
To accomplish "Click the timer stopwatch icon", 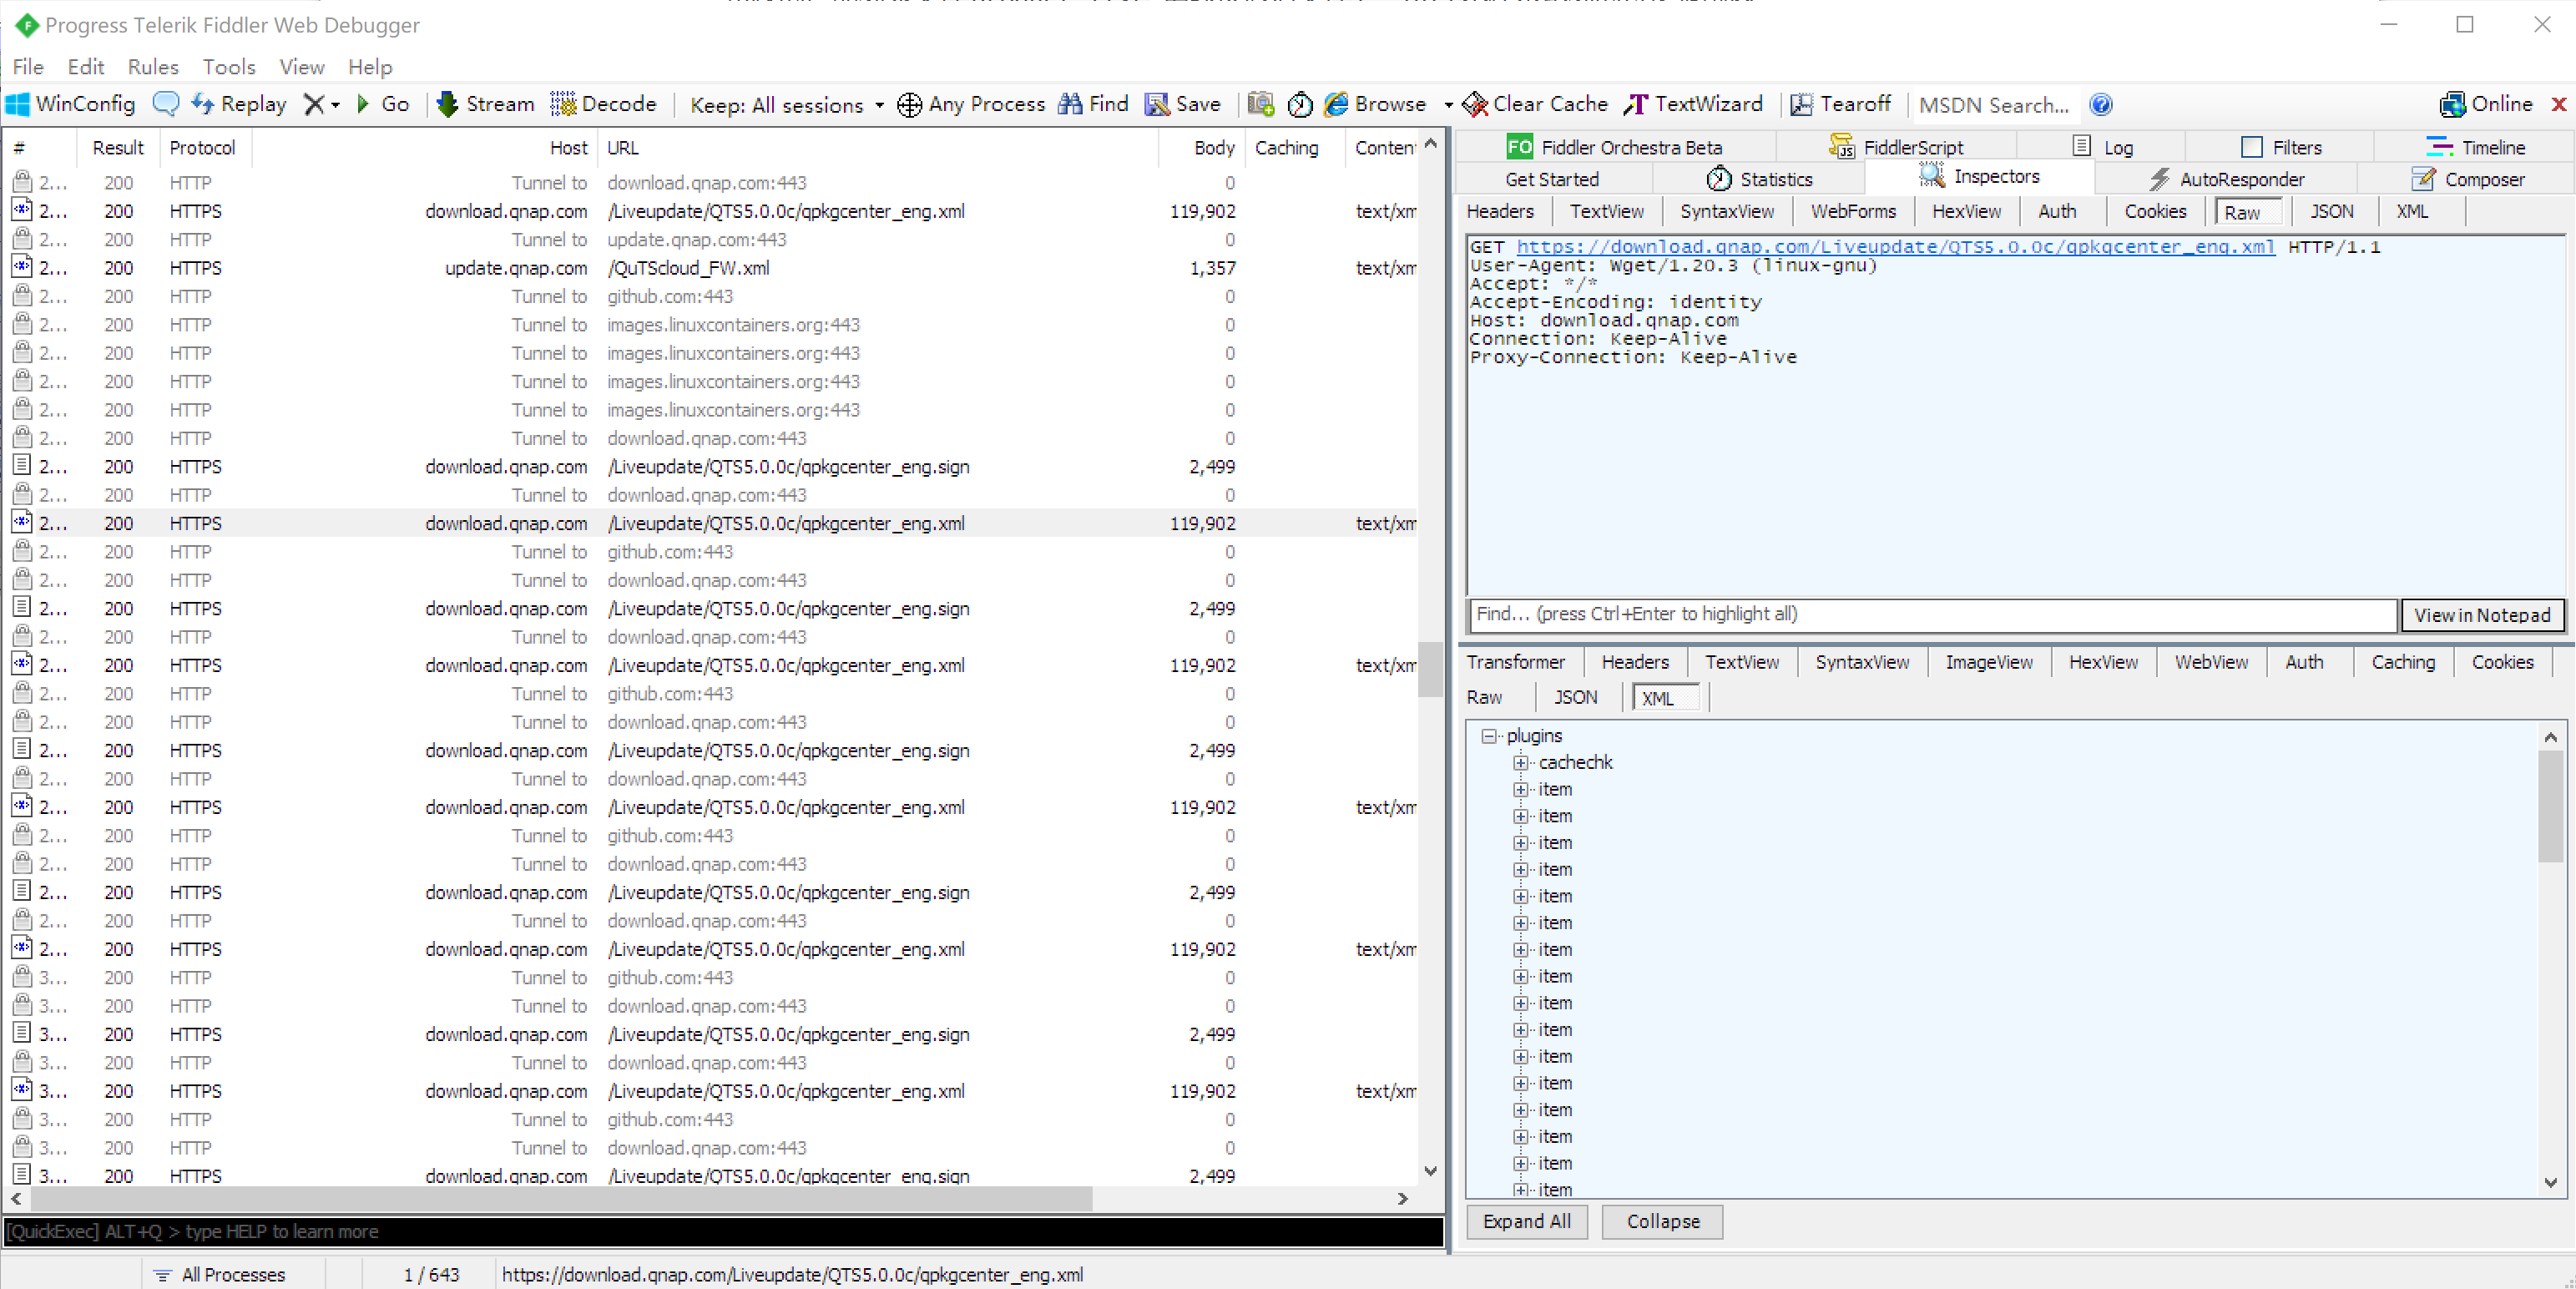I will (x=1300, y=104).
